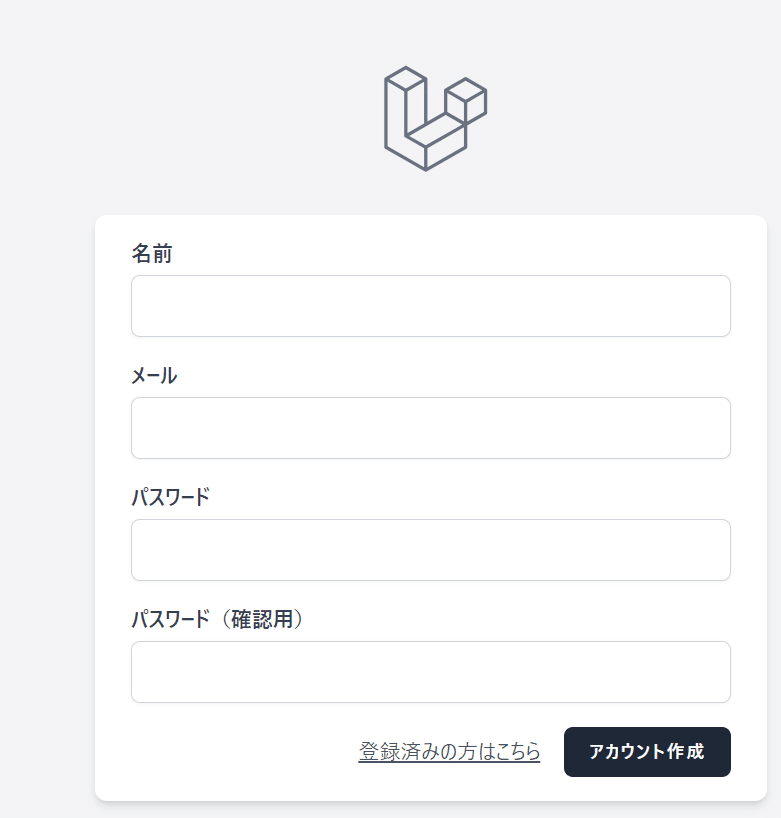Click the right end of 名前 input
The width and height of the screenshot is (781, 818).
[x=715, y=306]
